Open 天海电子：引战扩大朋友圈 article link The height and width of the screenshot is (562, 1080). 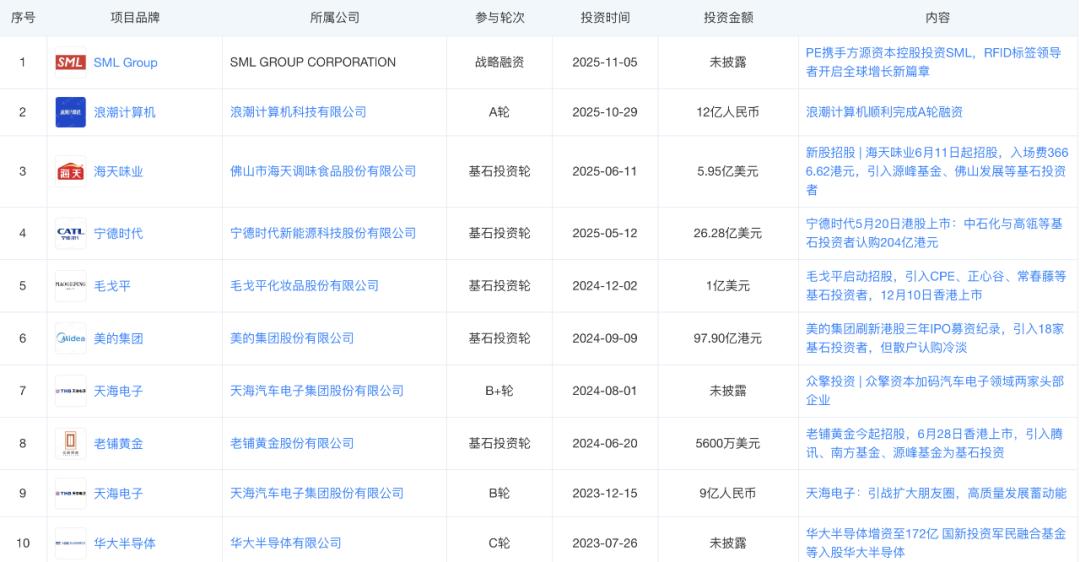pos(935,493)
